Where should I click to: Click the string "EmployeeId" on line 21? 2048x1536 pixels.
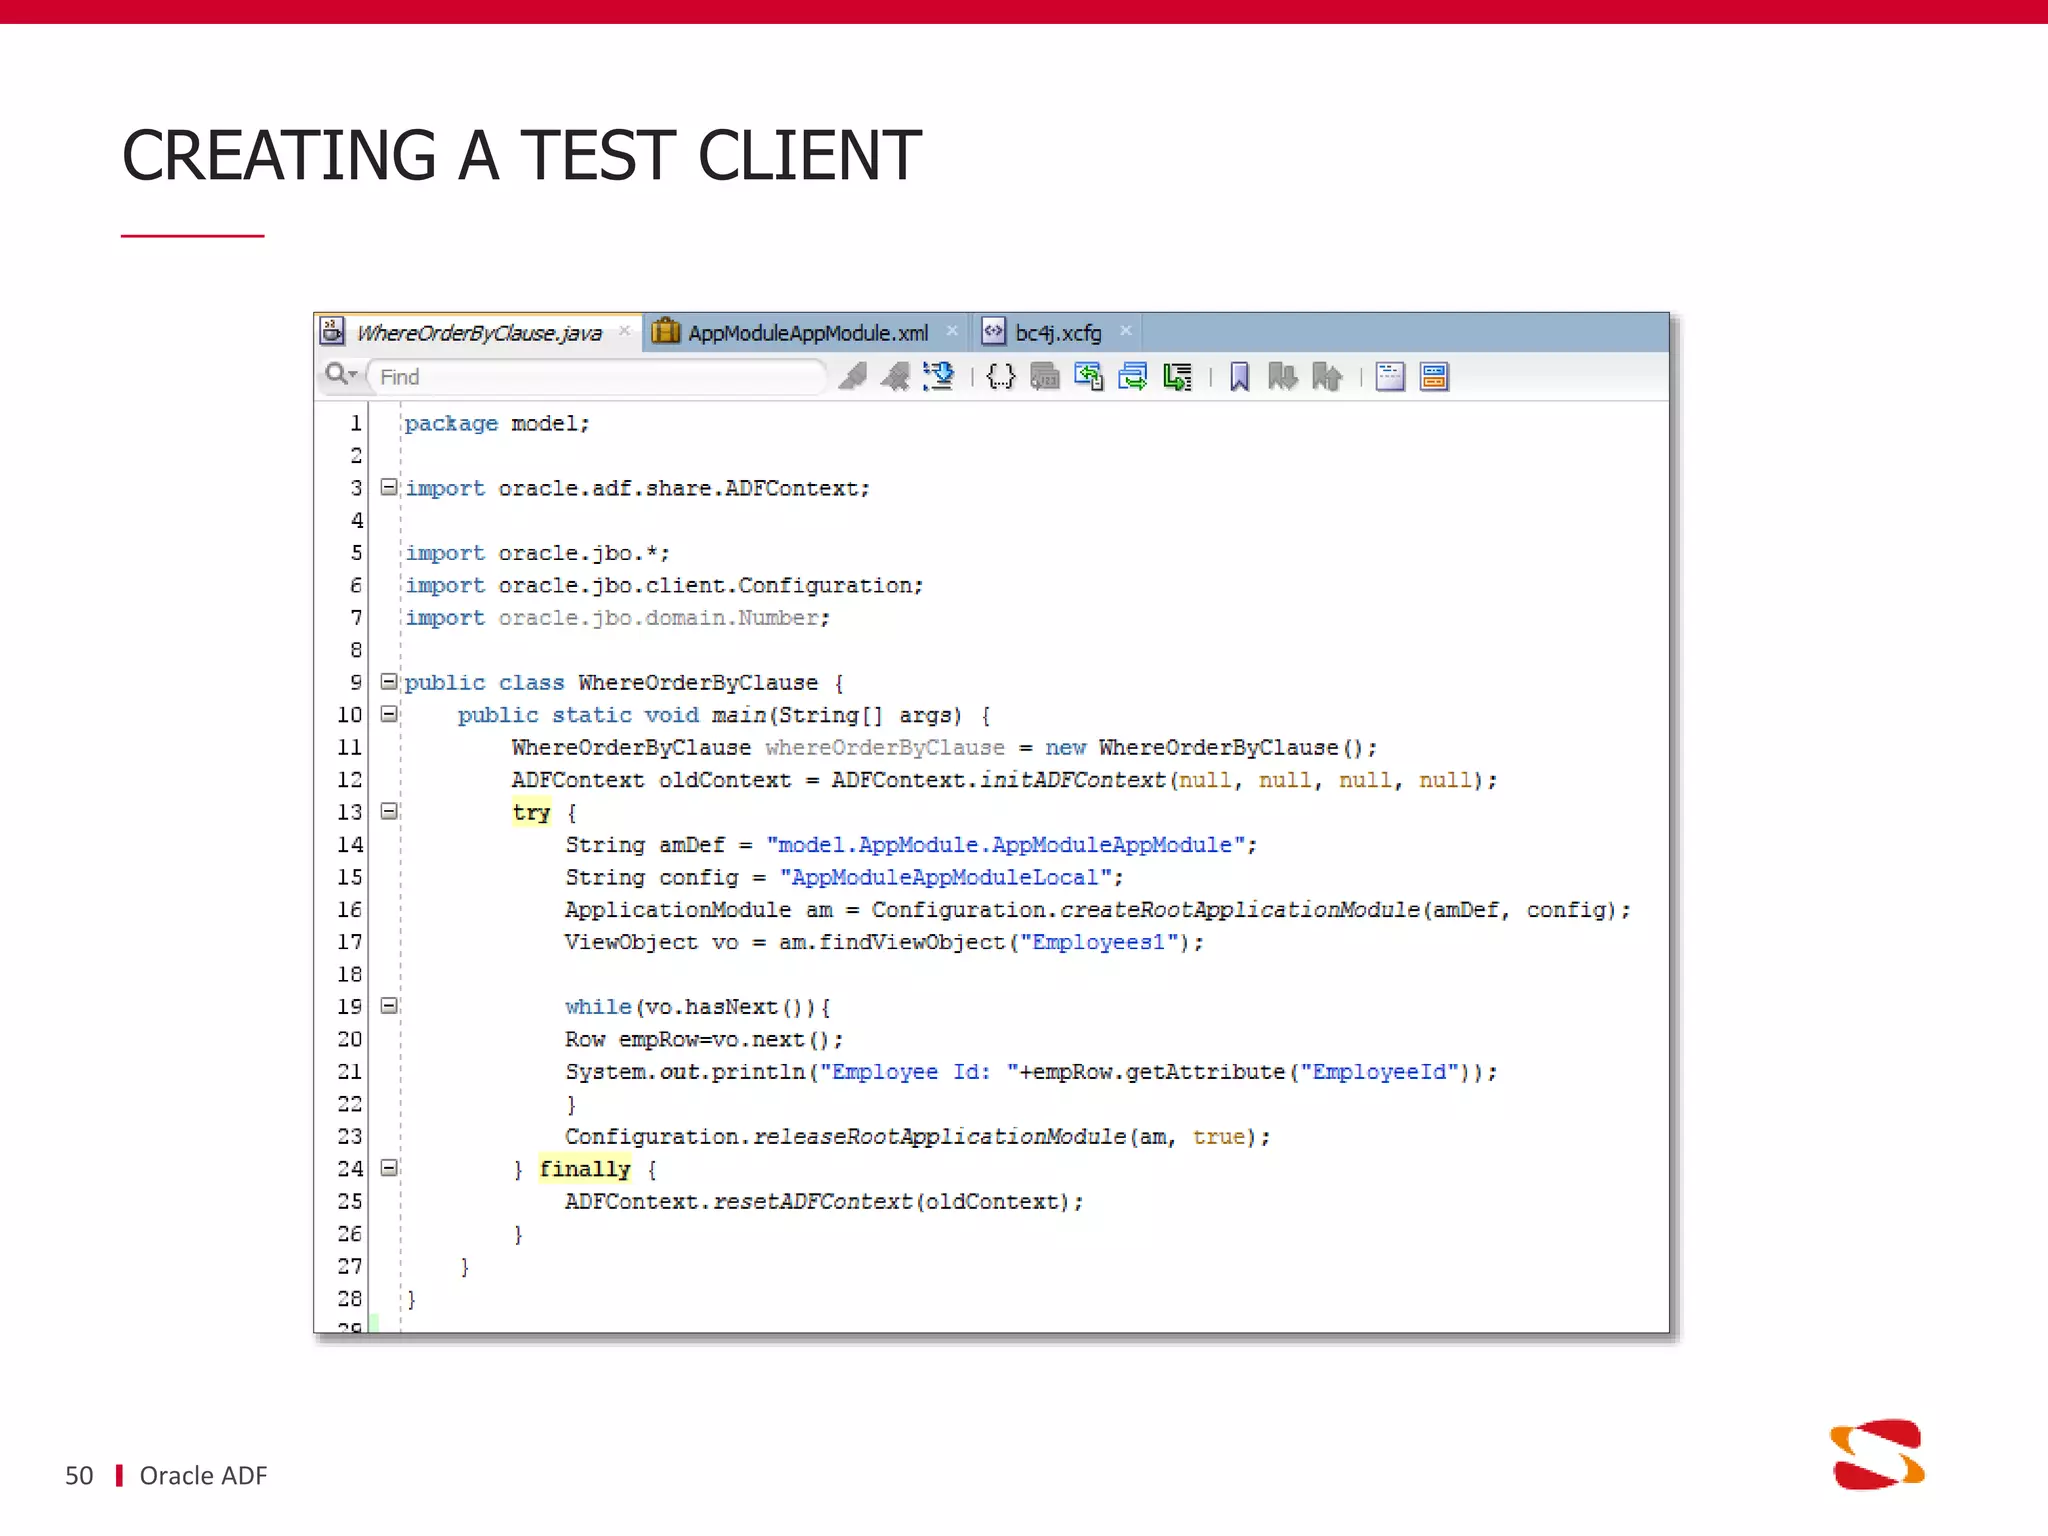pyautogui.click(x=1379, y=1072)
